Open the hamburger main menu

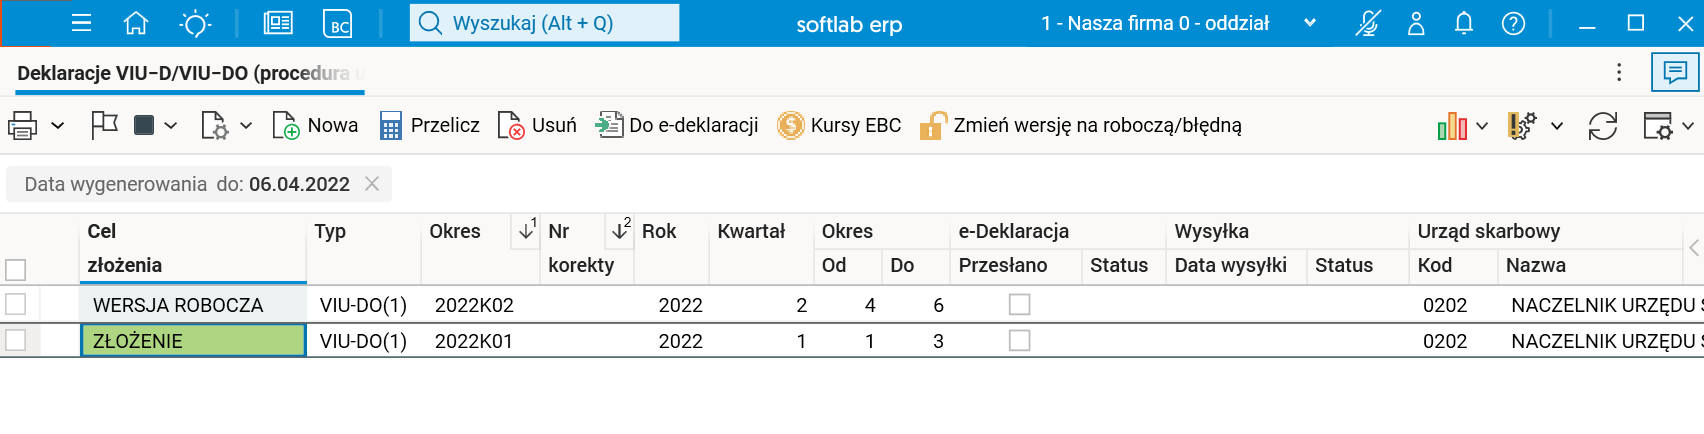tap(82, 23)
